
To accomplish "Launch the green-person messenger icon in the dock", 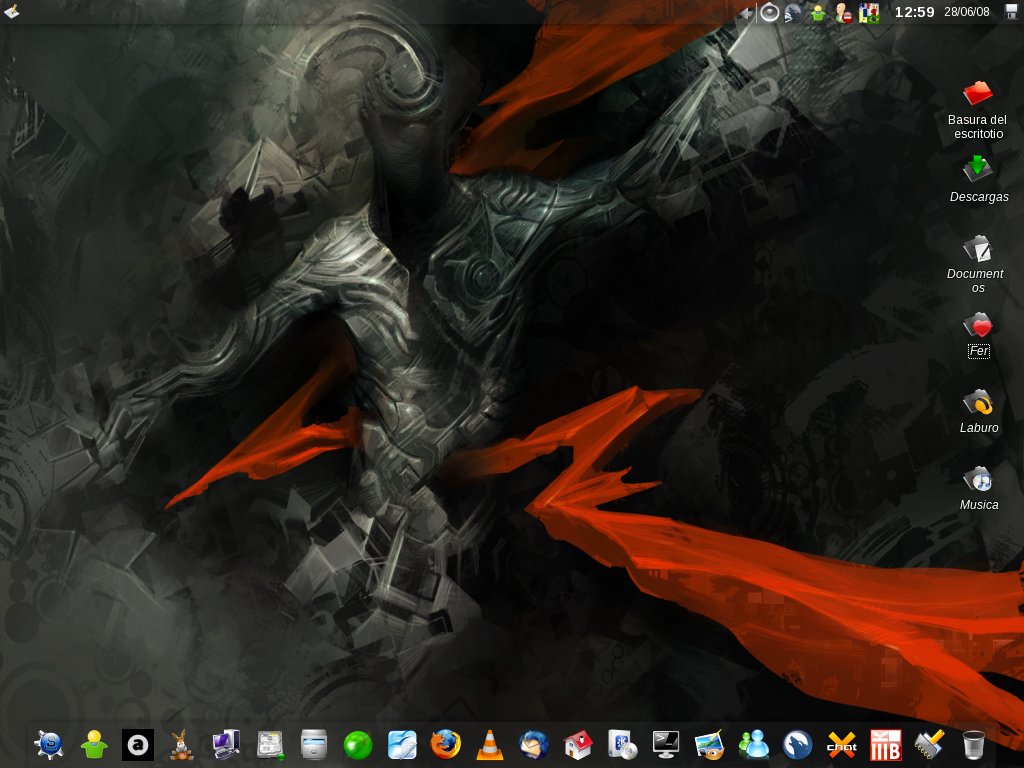I will tap(94, 744).
